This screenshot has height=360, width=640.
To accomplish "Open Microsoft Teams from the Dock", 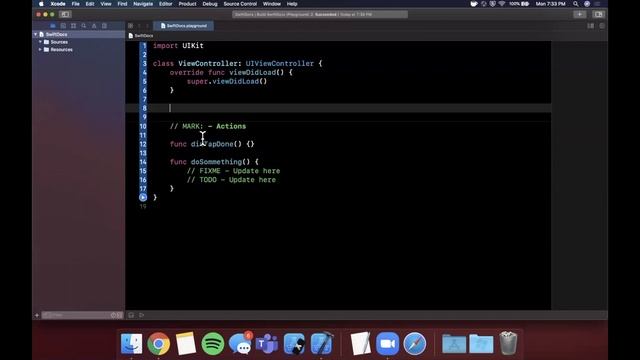I will coord(267,343).
